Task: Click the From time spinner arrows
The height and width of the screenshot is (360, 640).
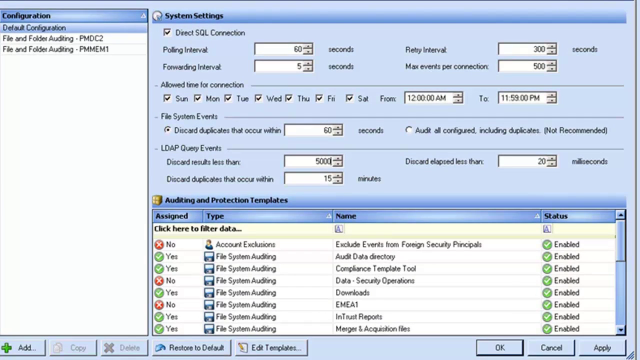Action: [458, 98]
